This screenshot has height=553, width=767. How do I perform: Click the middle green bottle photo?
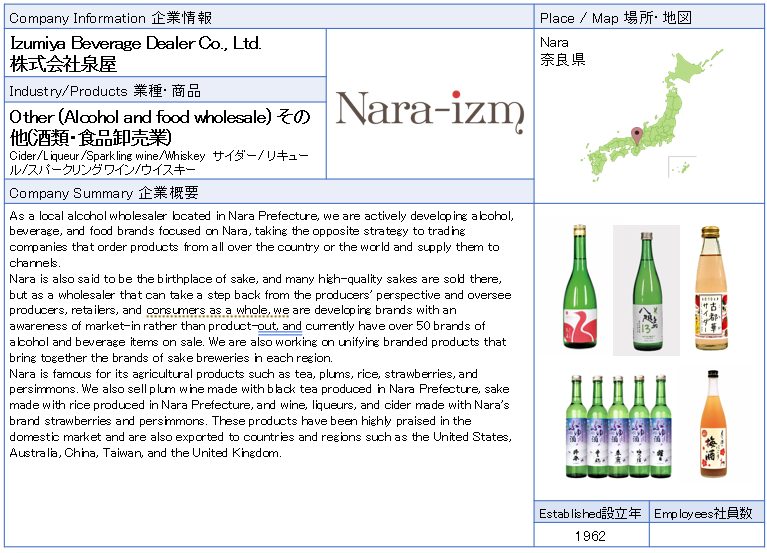tap(645, 289)
